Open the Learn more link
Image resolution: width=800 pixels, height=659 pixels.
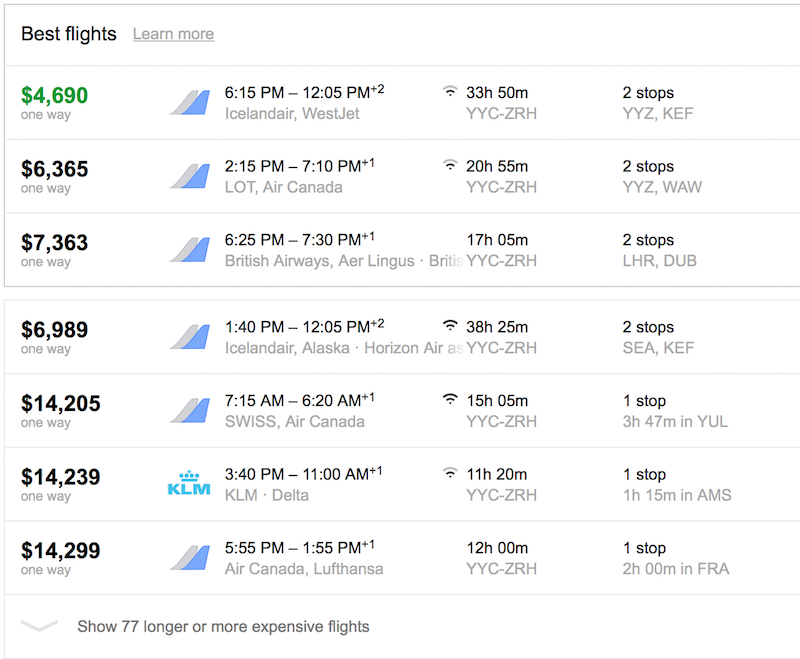click(x=173, y=34)
